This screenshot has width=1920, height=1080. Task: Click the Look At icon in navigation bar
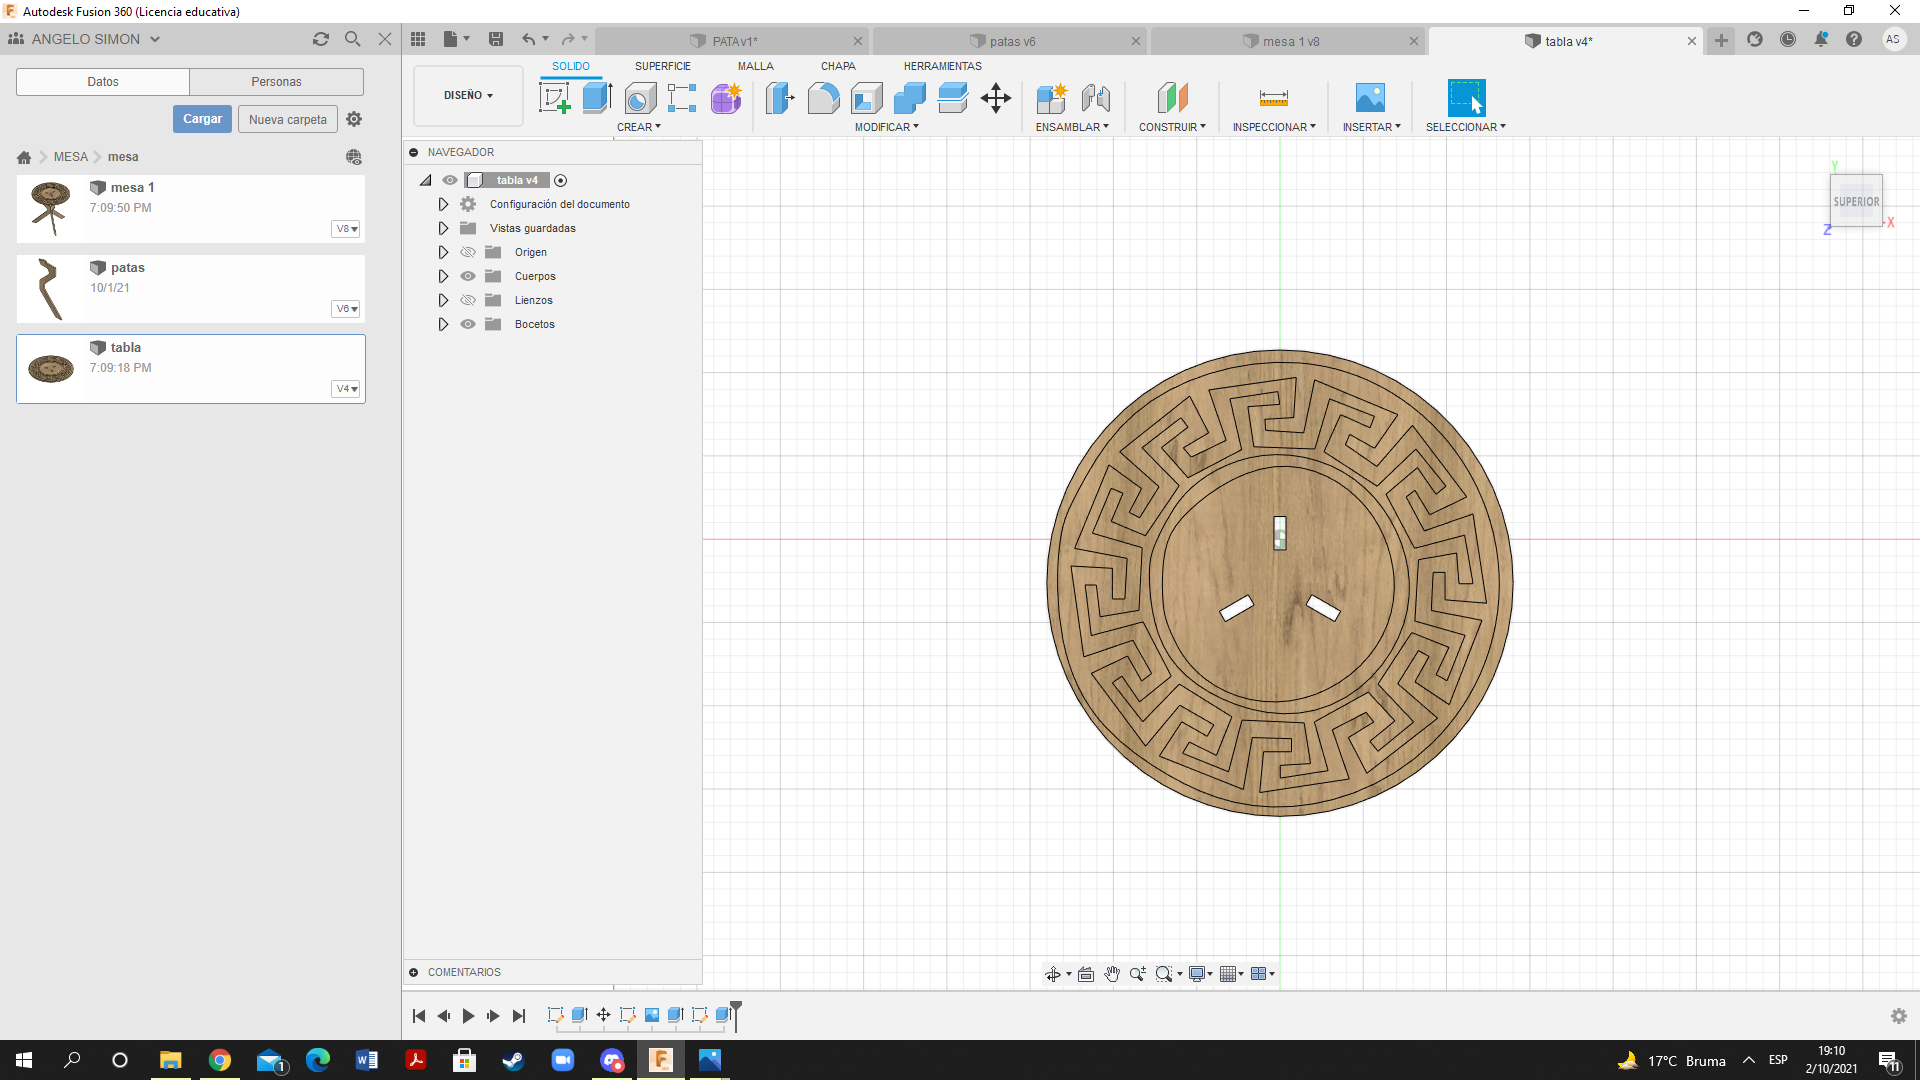(1086, 974)
